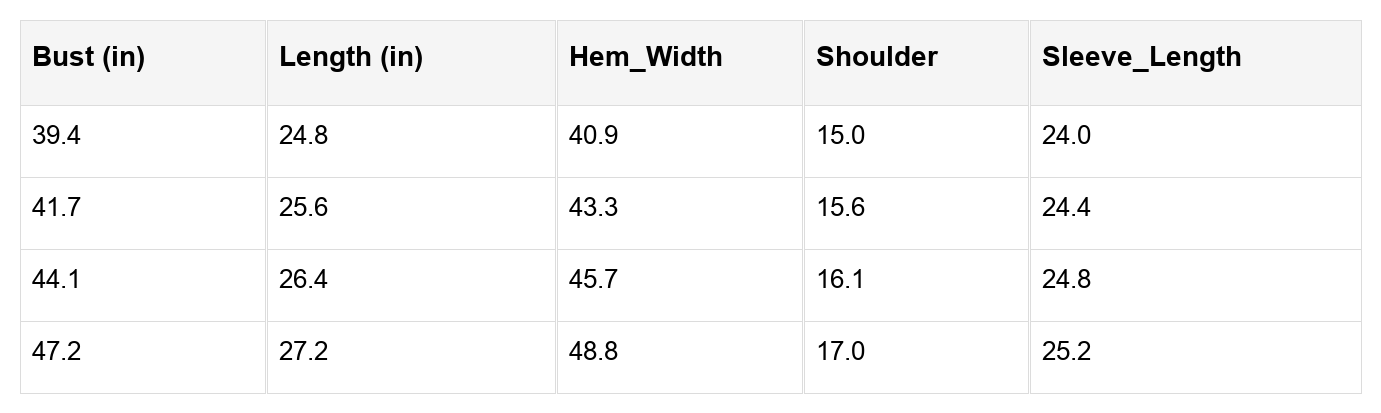The height and width of the screenshot is (413, 1381).
Task: Click the length value 26.4
Action: 303,280
